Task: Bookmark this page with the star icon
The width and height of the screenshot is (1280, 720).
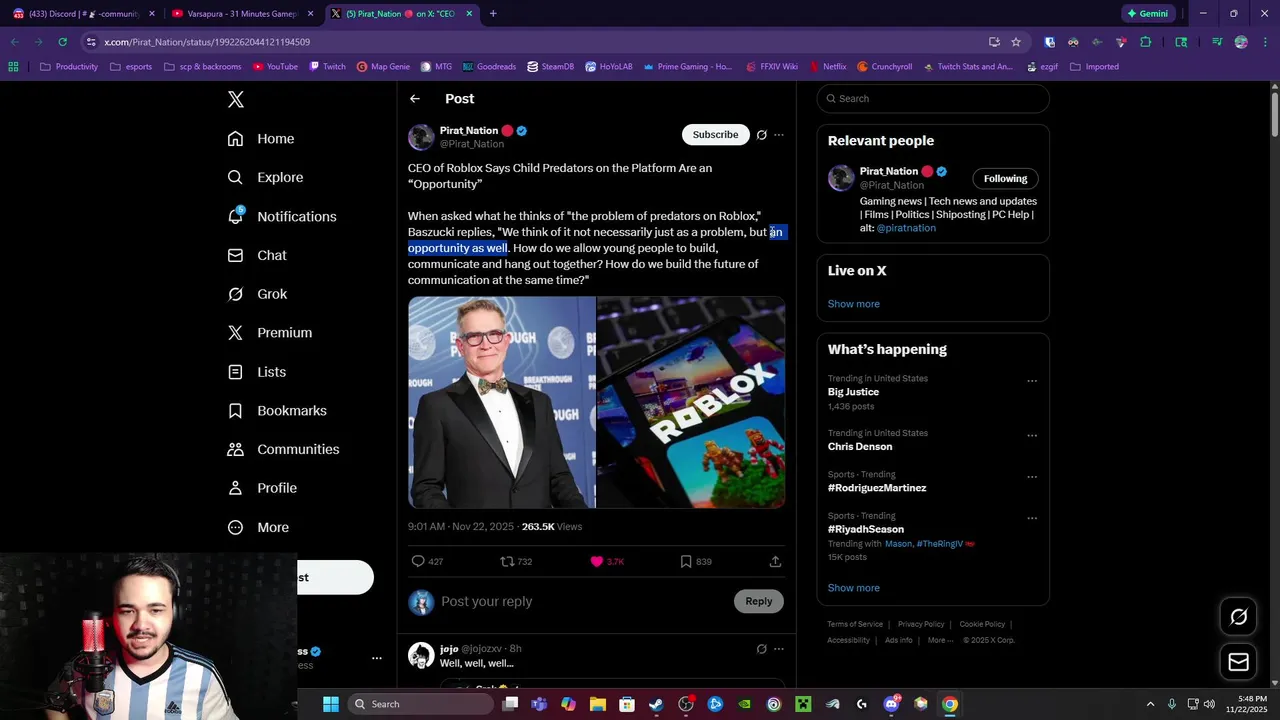Action: click(x=1016, y=42)
